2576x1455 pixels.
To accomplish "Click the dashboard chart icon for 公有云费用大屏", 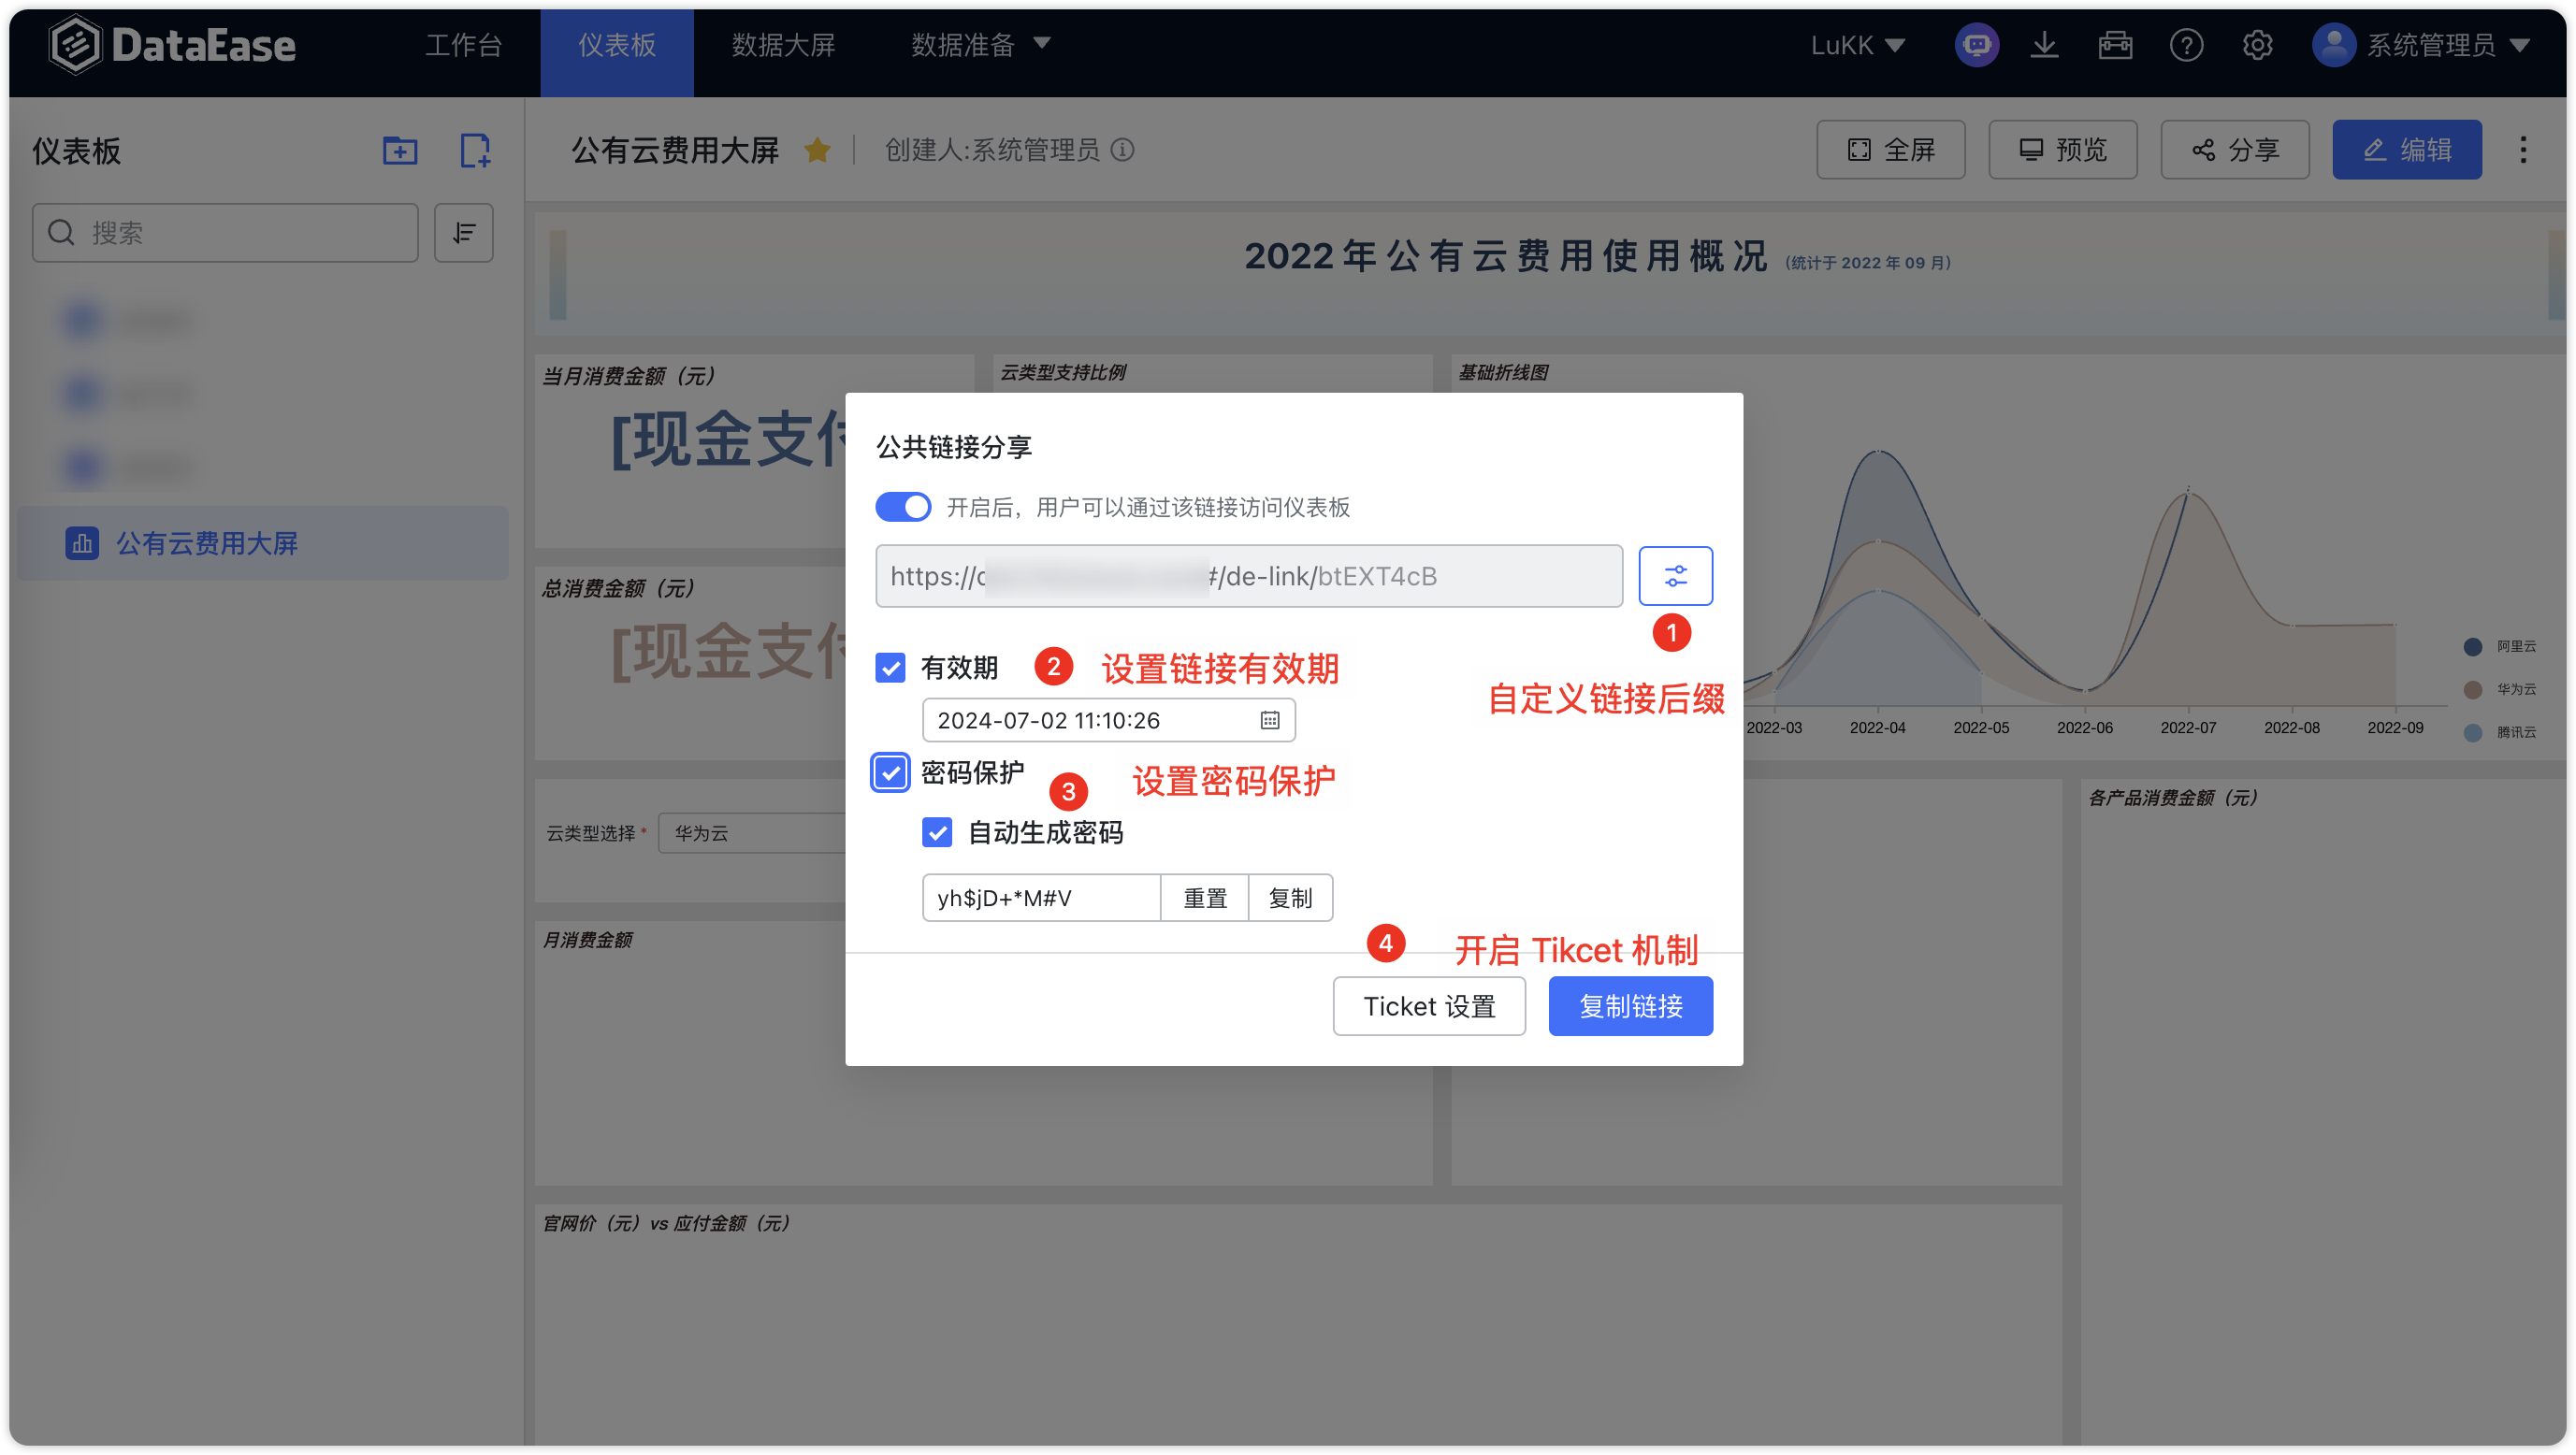I will point(81,543).
